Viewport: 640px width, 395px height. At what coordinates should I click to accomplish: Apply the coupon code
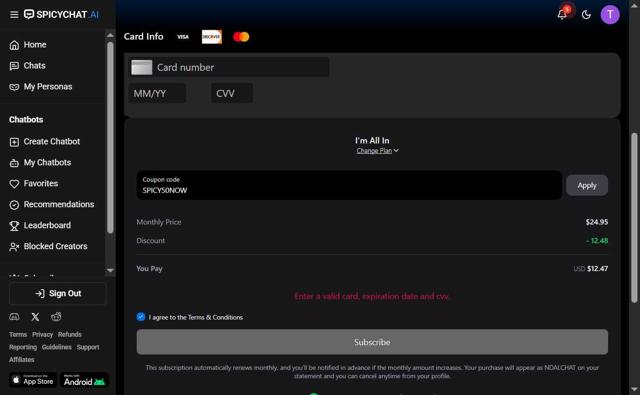(x=587, y=186)
